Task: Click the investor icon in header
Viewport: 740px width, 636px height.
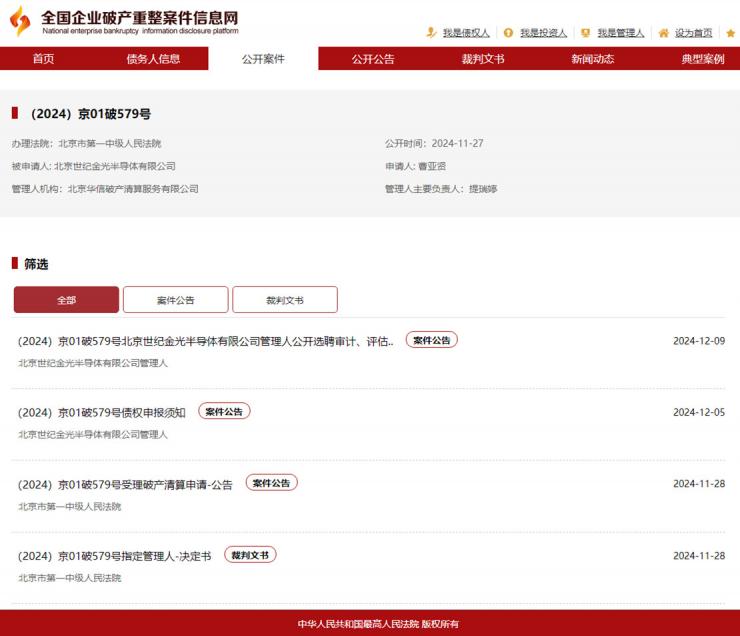Action: click(508, 33)
